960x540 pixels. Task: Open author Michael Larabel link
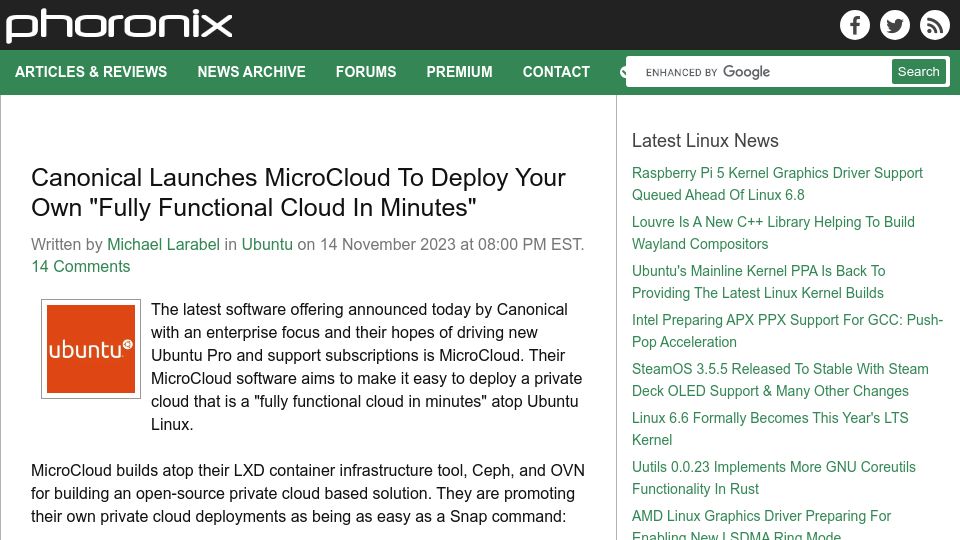click(163, 244)
